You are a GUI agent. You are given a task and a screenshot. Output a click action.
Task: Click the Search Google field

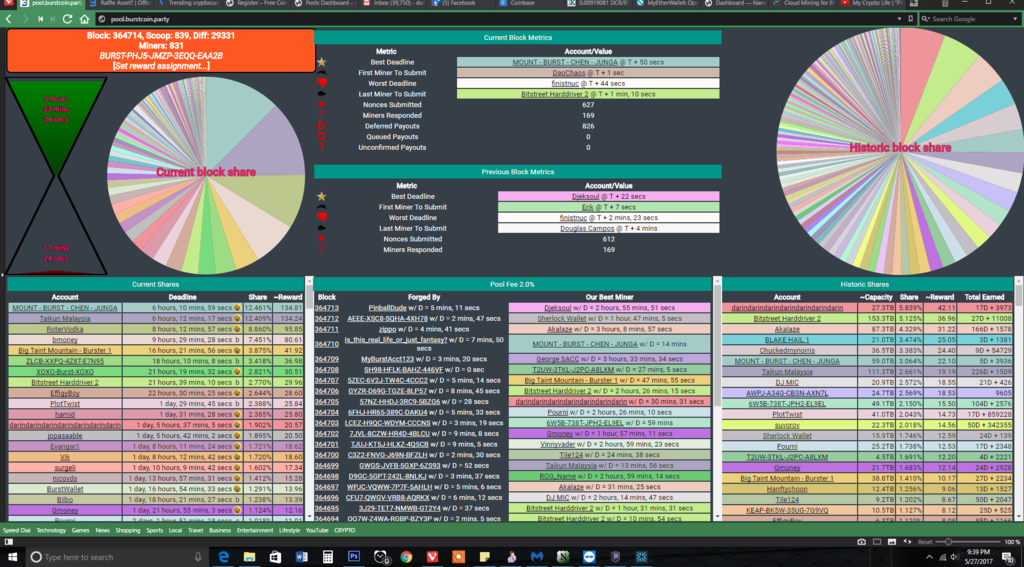[x=970, y=19]
